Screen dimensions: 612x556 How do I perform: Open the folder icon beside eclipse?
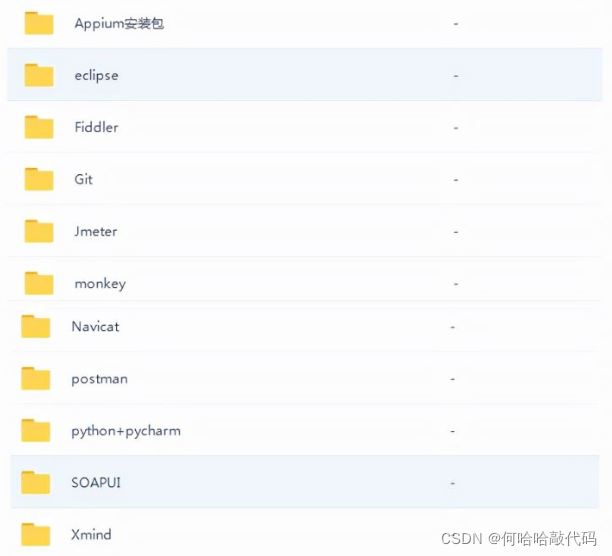[39, 75]
